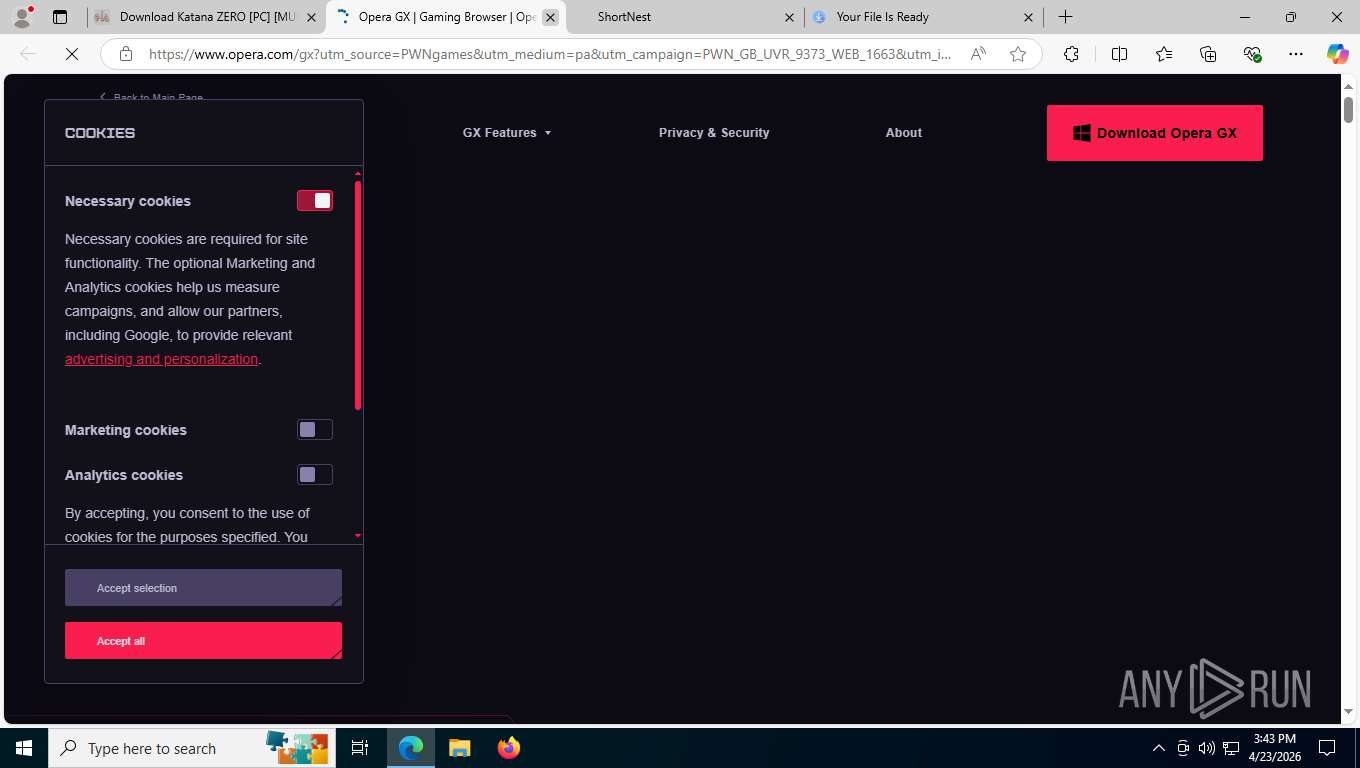
Task: Switch to the ShortNest tab
Action: [x=685, y=17]
